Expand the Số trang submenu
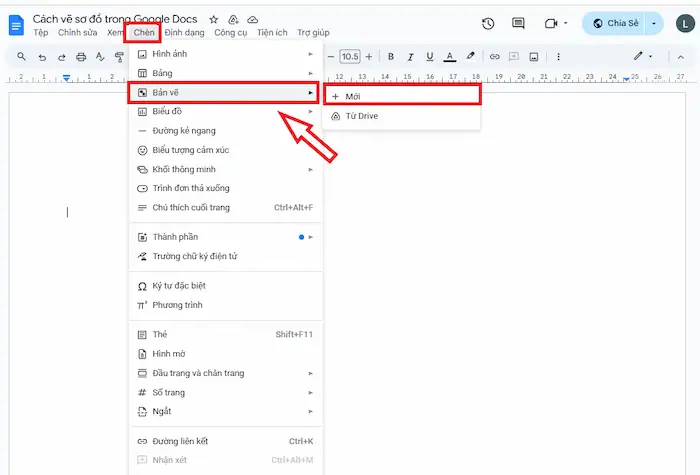 [225, 392]
